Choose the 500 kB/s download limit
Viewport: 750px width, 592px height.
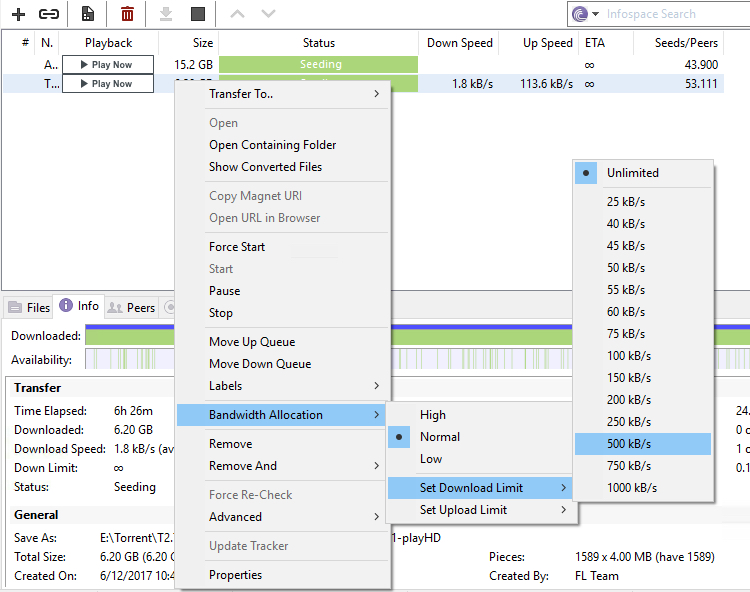pos(628,444)
